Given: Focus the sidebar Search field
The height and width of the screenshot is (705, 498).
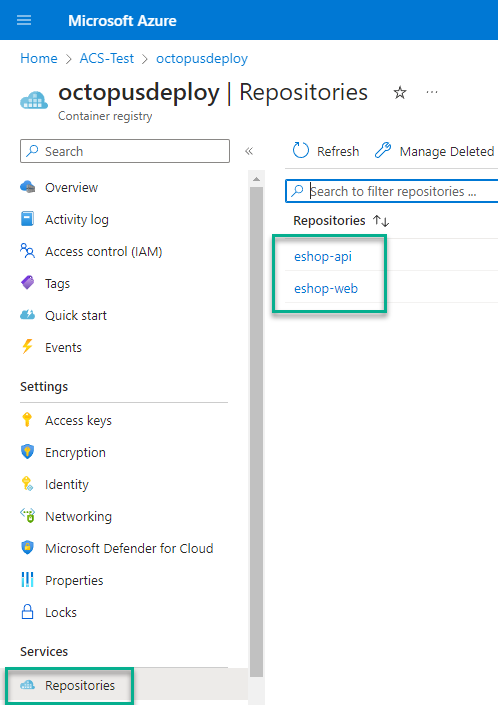Looking at the screenshot, I should 125,151.
